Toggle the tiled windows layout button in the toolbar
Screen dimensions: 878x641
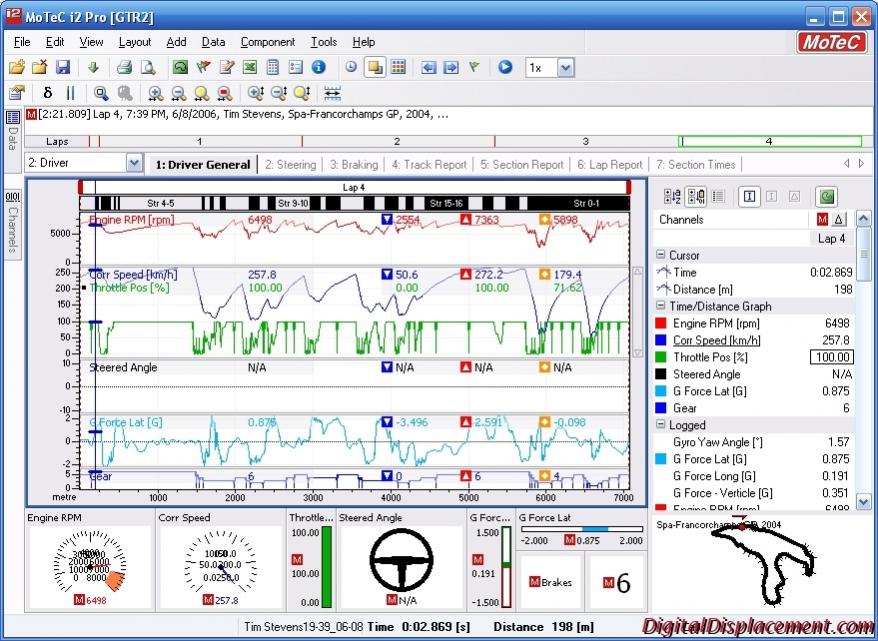pos(398,68)
